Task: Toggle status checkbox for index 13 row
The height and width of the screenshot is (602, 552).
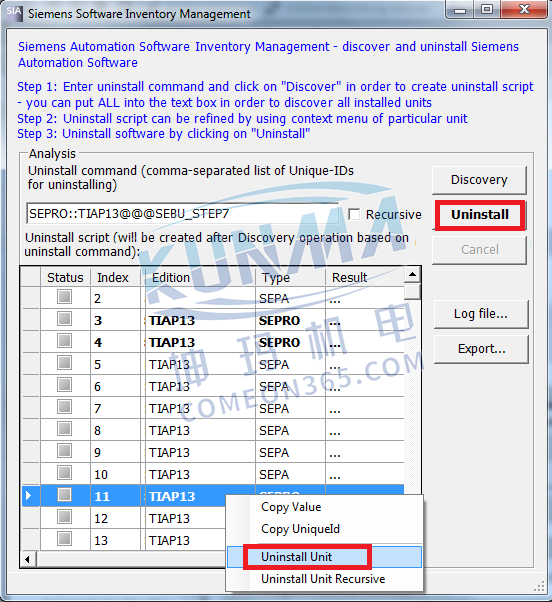Action: [64, 538]
